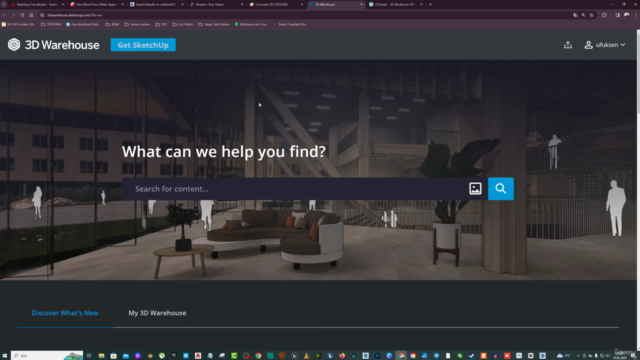Open Blender from the taskbar
This screenshot has height=360, width=640.
click(150, 356)
